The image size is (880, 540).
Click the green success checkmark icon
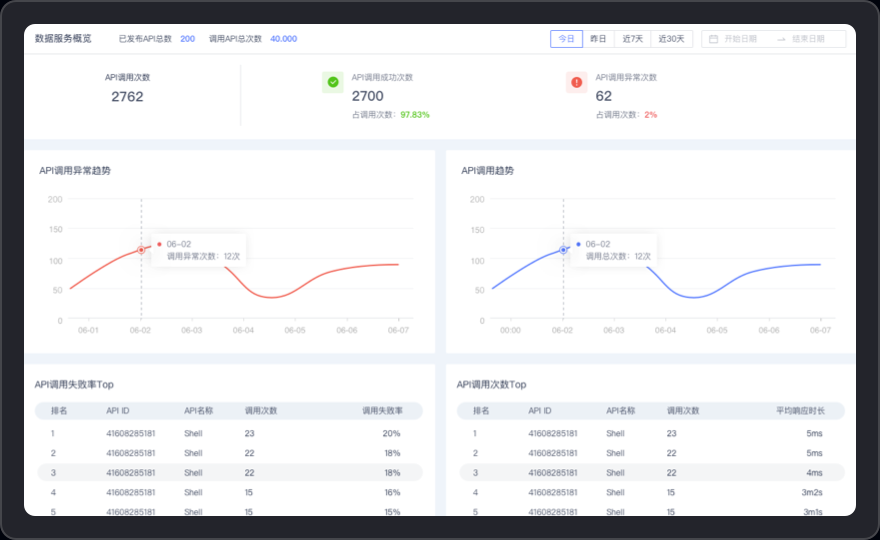(x=333, y=82)
